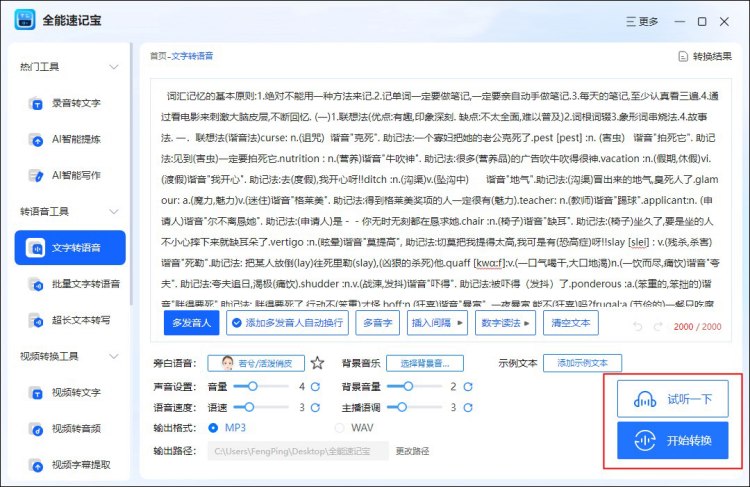This screenshot has width=750, height=487.
Task: Click the 多音字 button
Action: [377, 323]
